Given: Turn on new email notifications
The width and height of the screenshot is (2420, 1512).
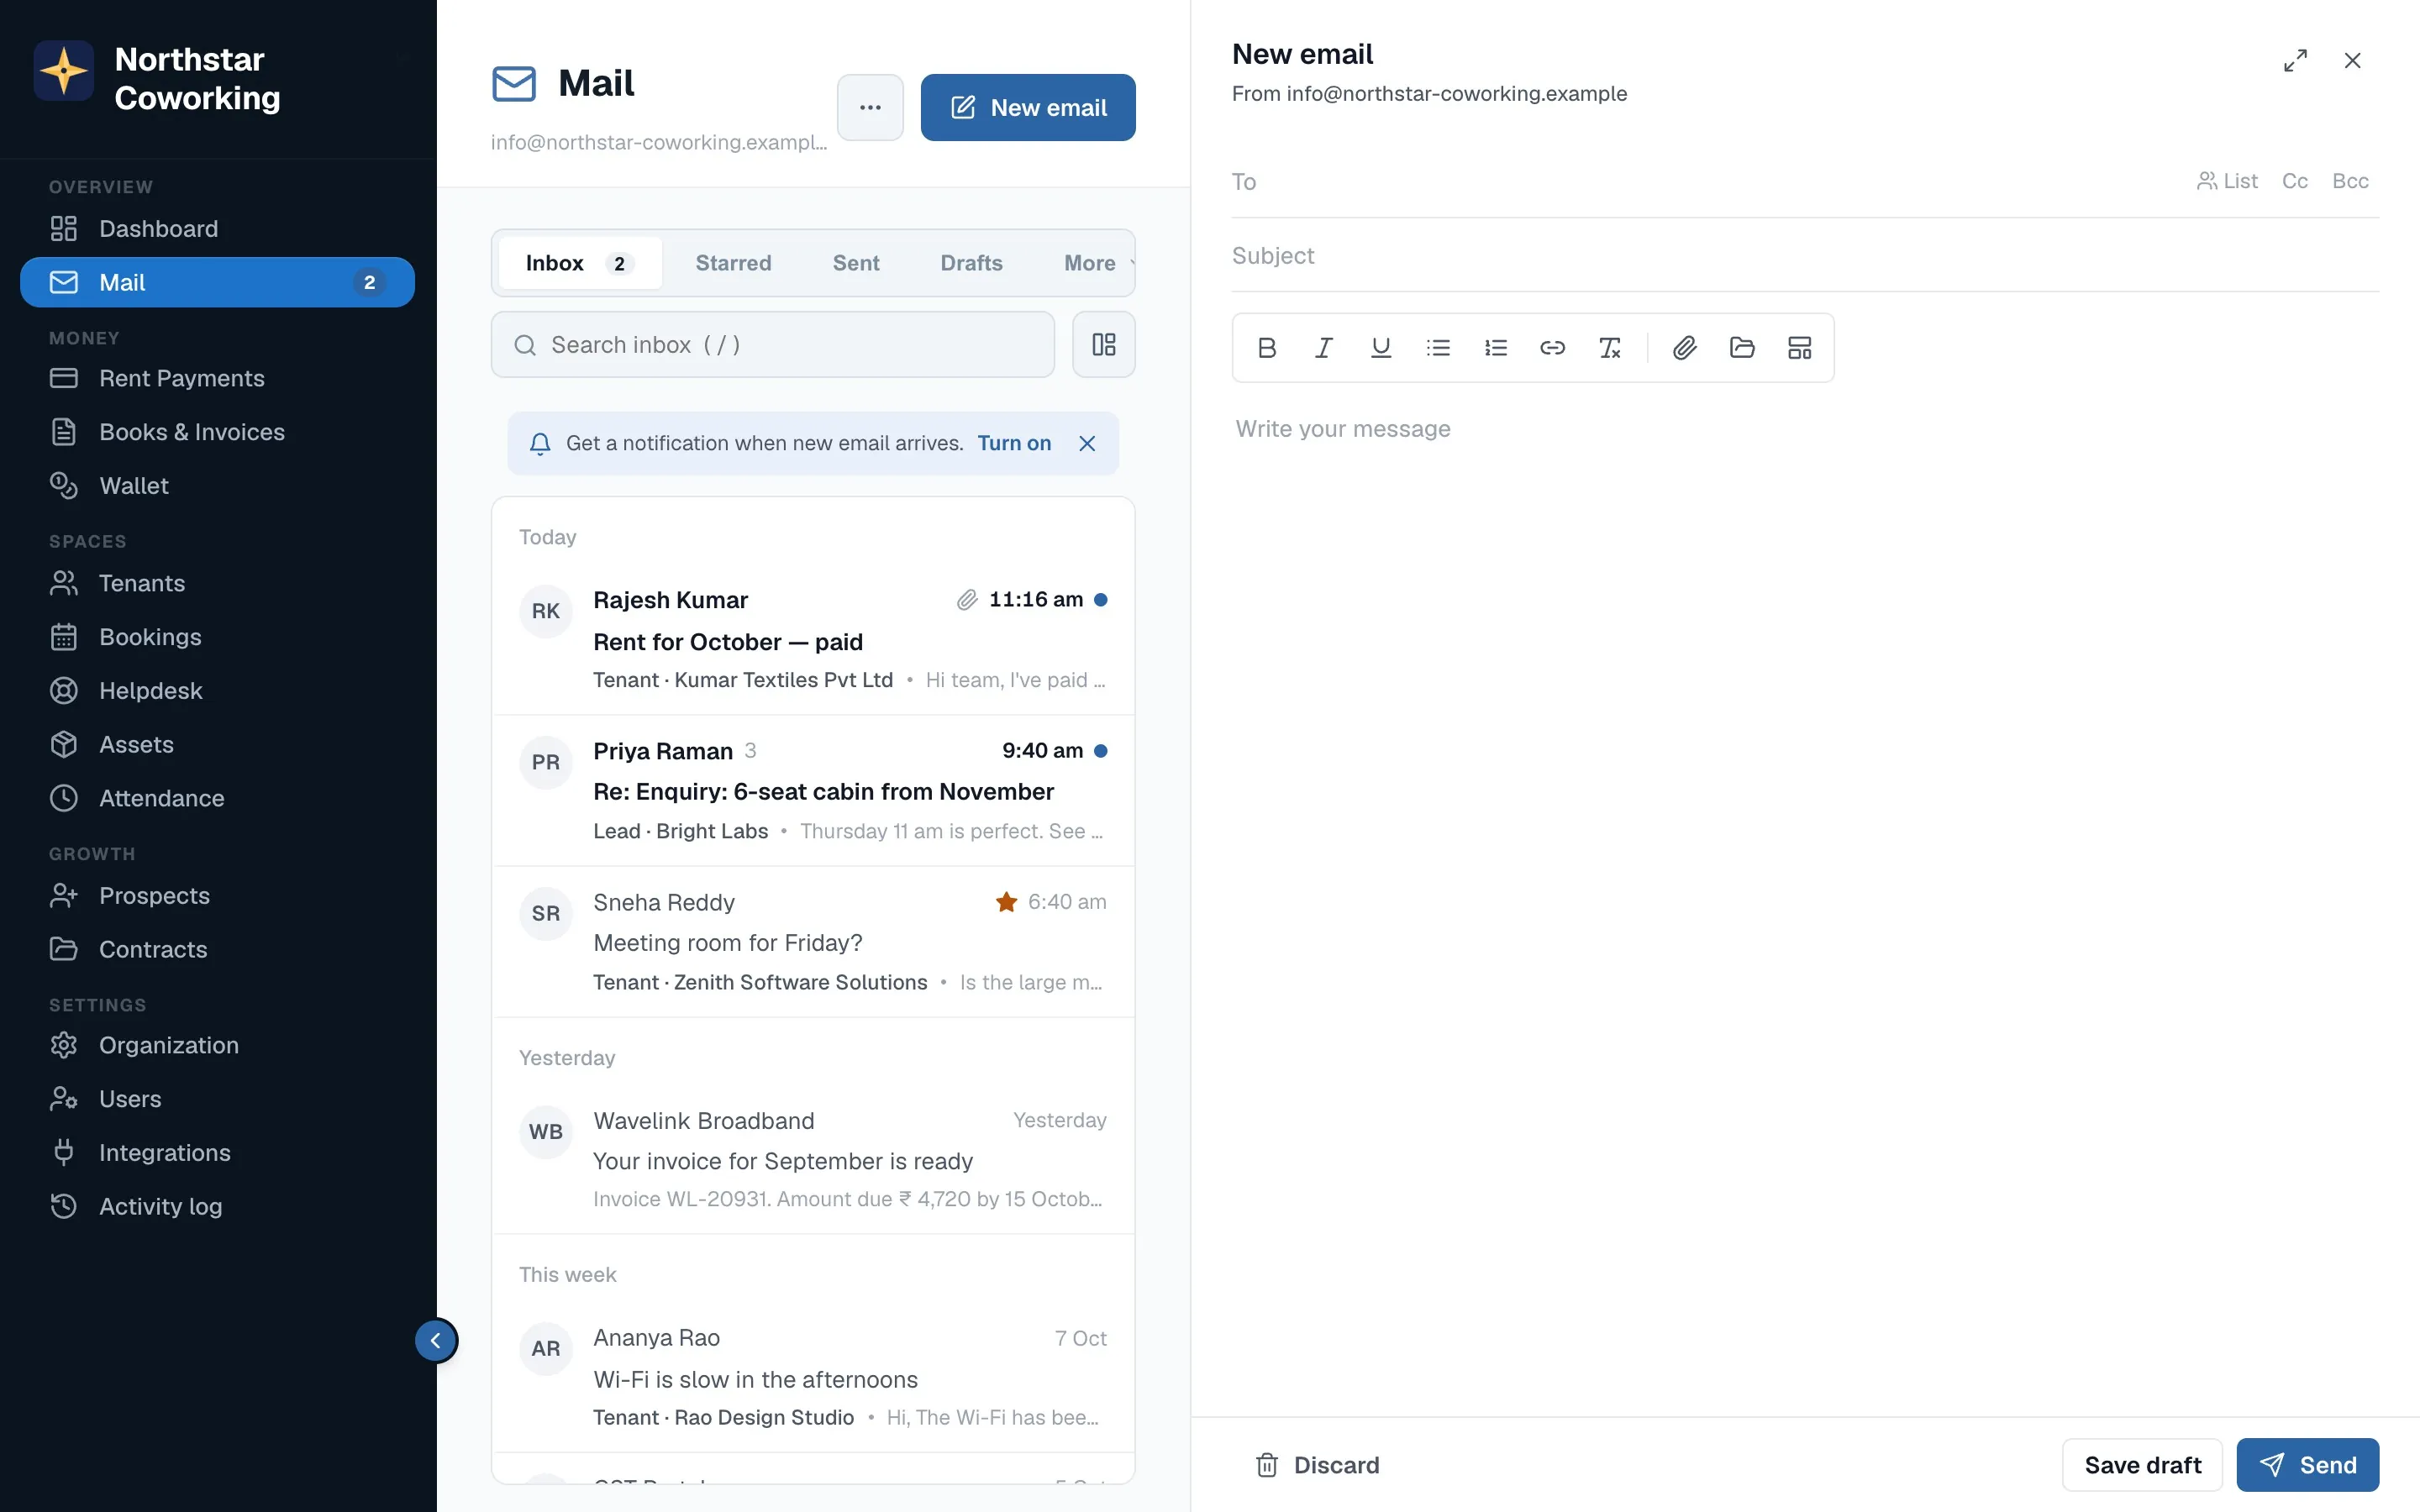Looking at the screenshot, I should (1014, 443).
